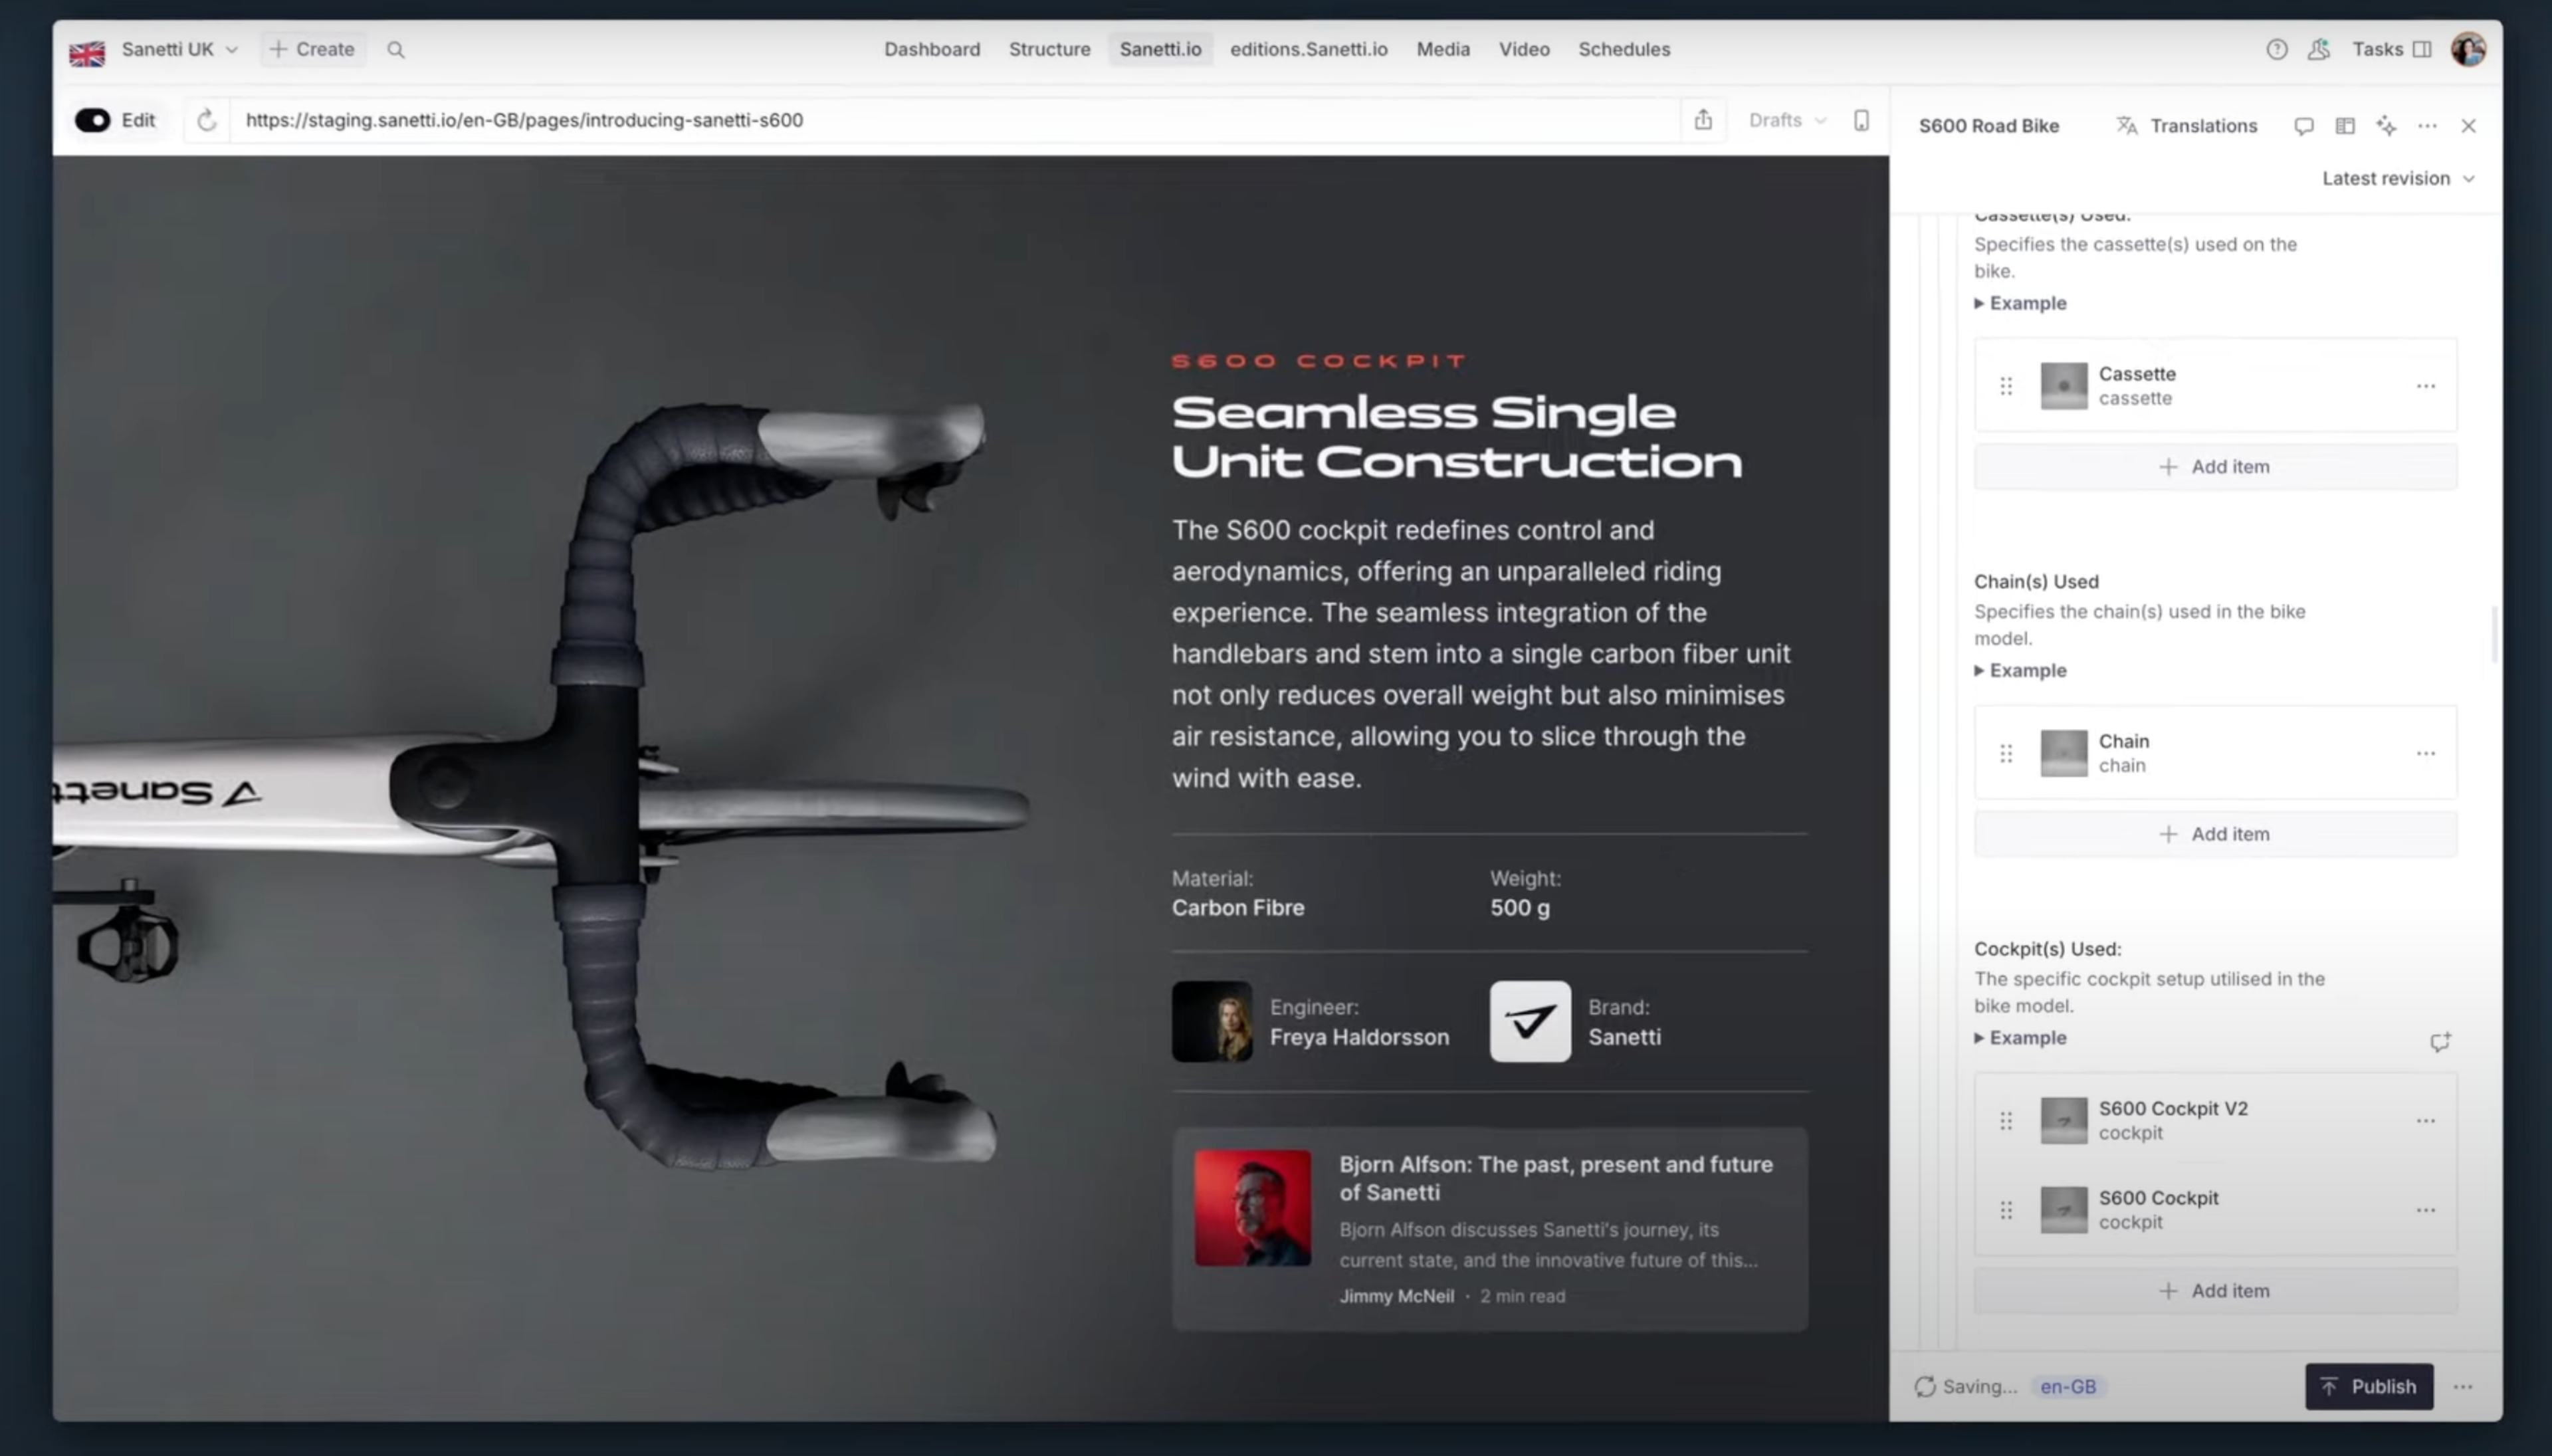The height and width of the screenshot is (1456, 2552).
Task: Open the help question mark icon
Action: pos(2276,50)
